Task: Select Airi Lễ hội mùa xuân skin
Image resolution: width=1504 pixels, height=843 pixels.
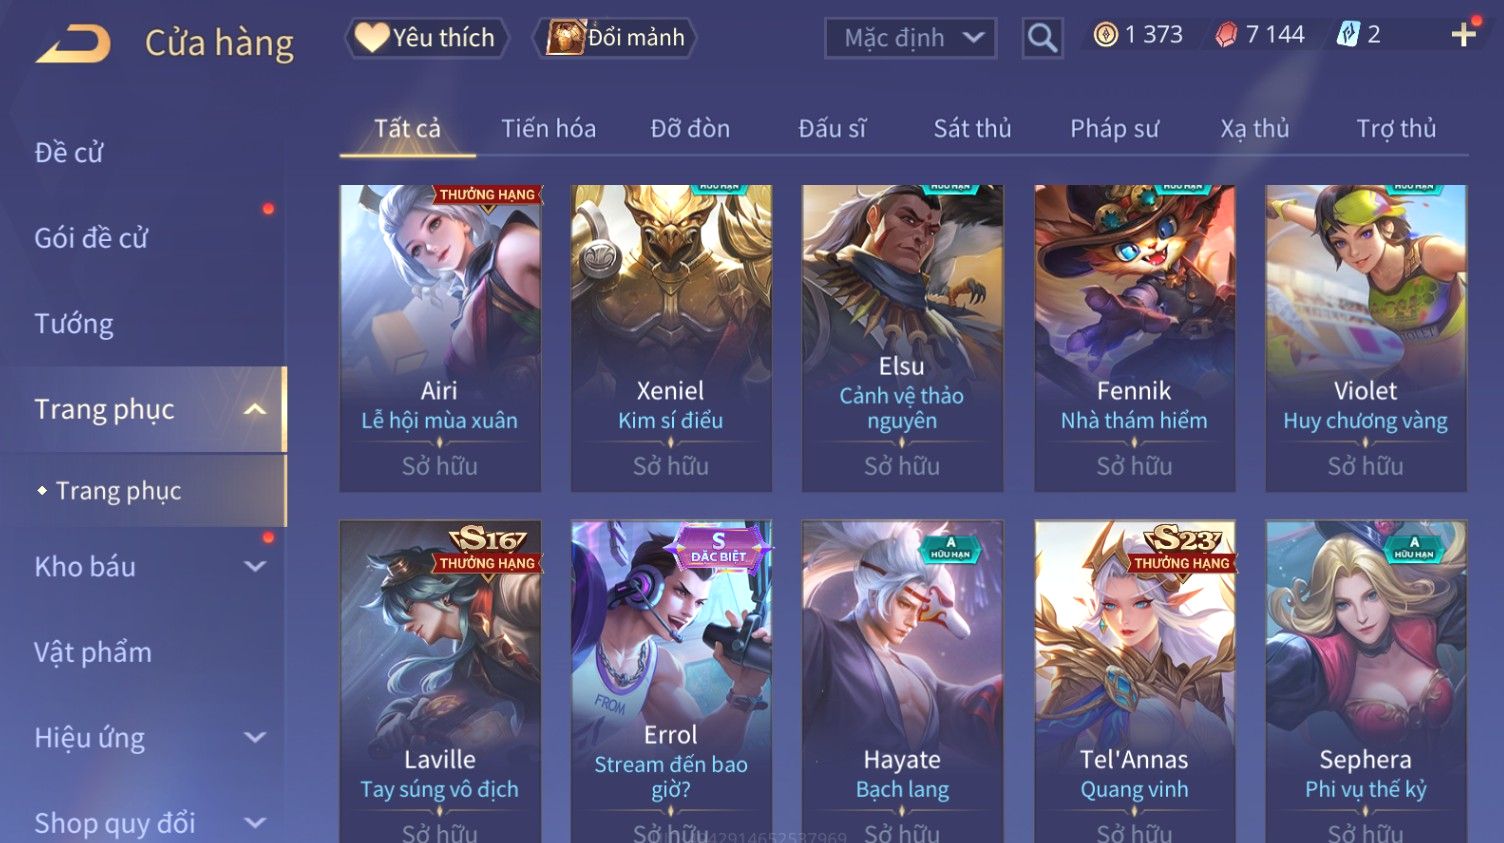Action: point(440,338)
